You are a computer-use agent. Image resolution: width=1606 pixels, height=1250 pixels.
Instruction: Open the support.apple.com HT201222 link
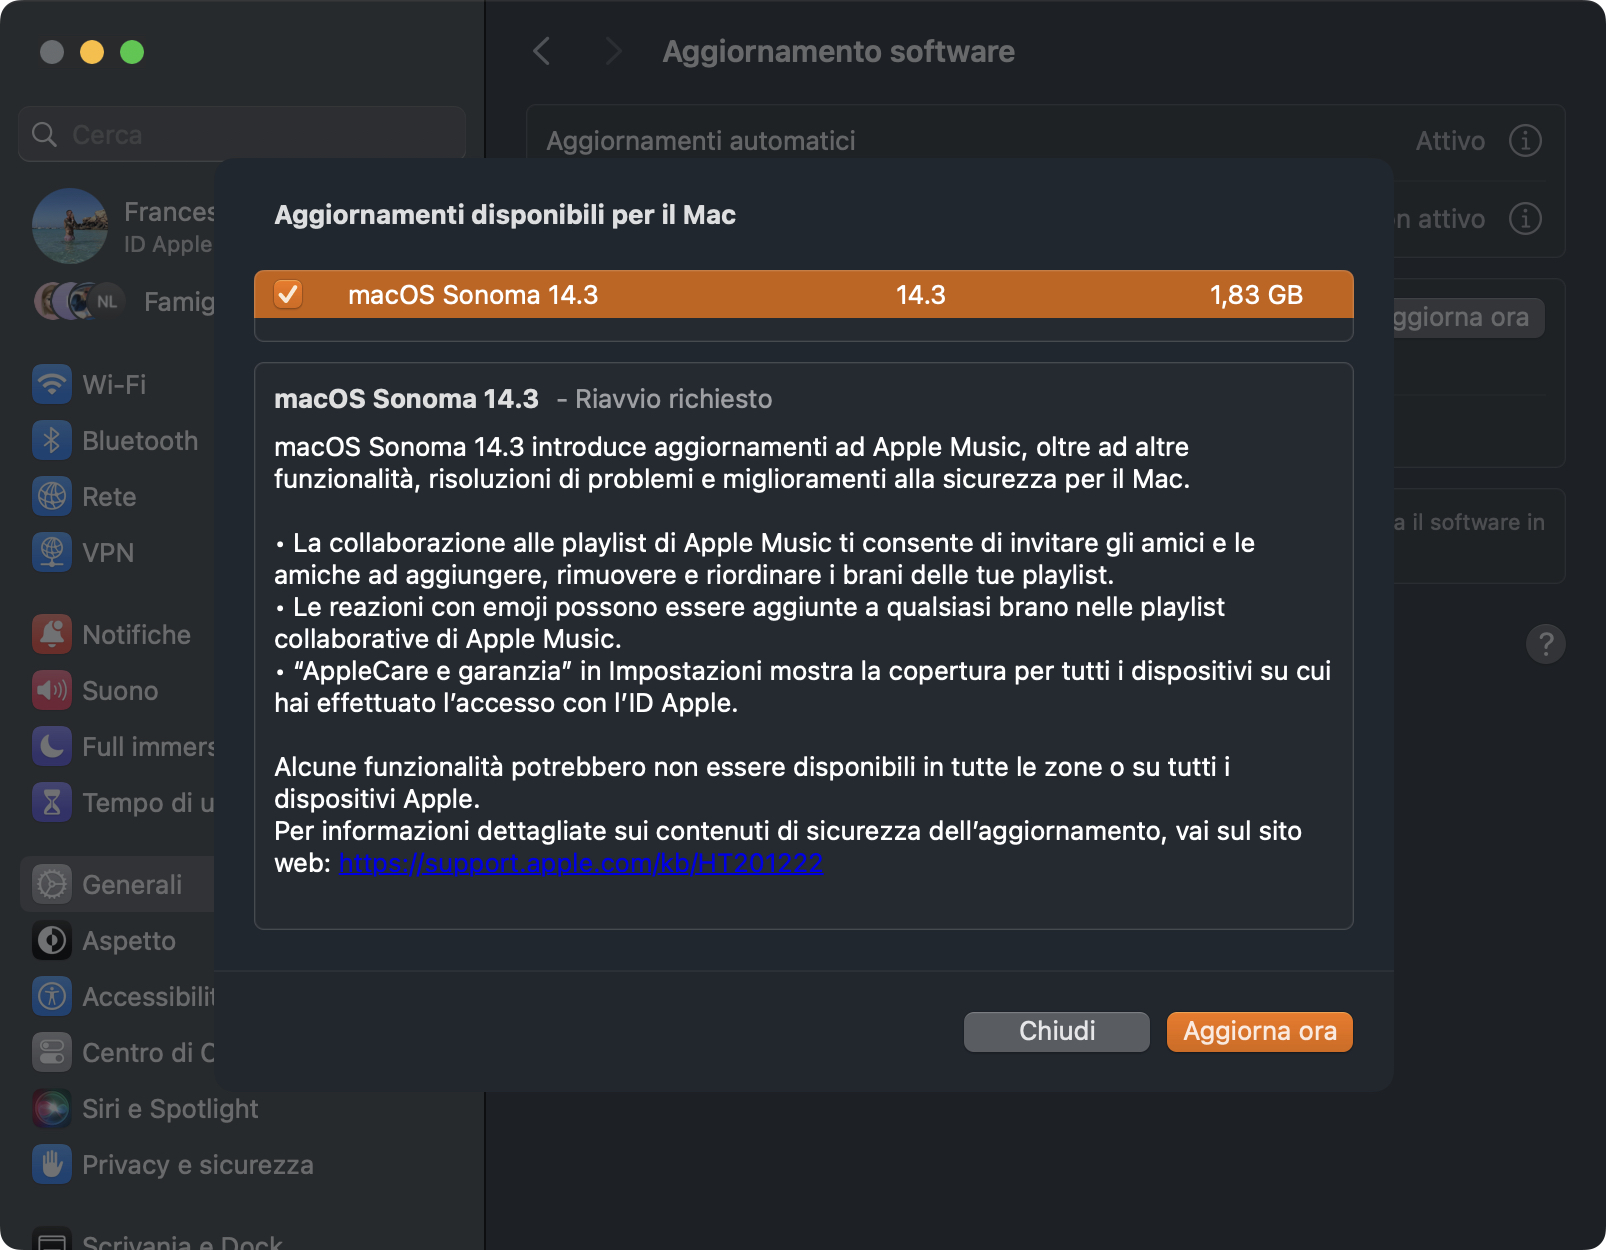coord(581,863)
